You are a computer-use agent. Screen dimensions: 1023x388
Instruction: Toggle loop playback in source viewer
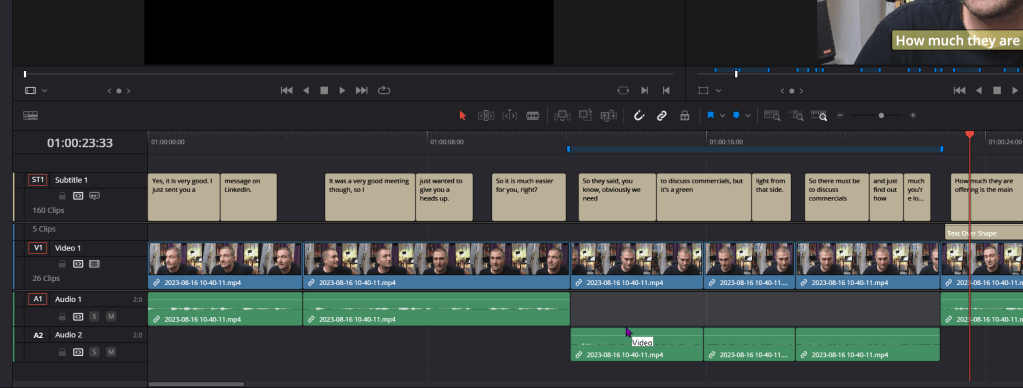pos(384,91)
